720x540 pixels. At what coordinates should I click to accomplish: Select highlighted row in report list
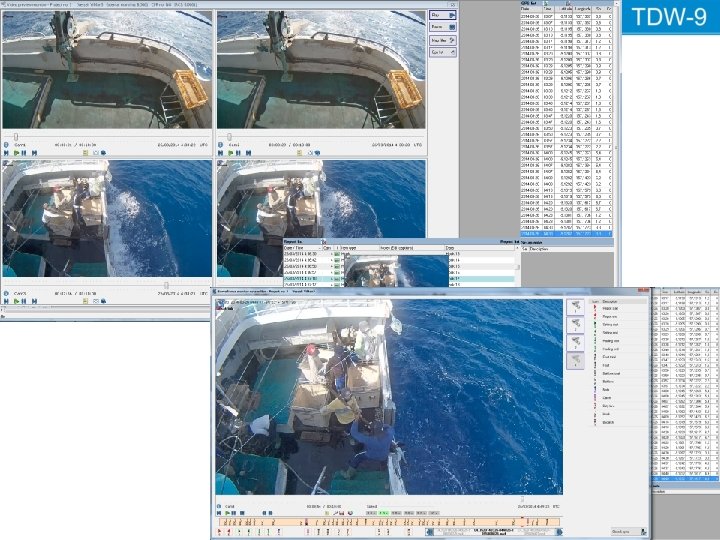click(399, 279)
